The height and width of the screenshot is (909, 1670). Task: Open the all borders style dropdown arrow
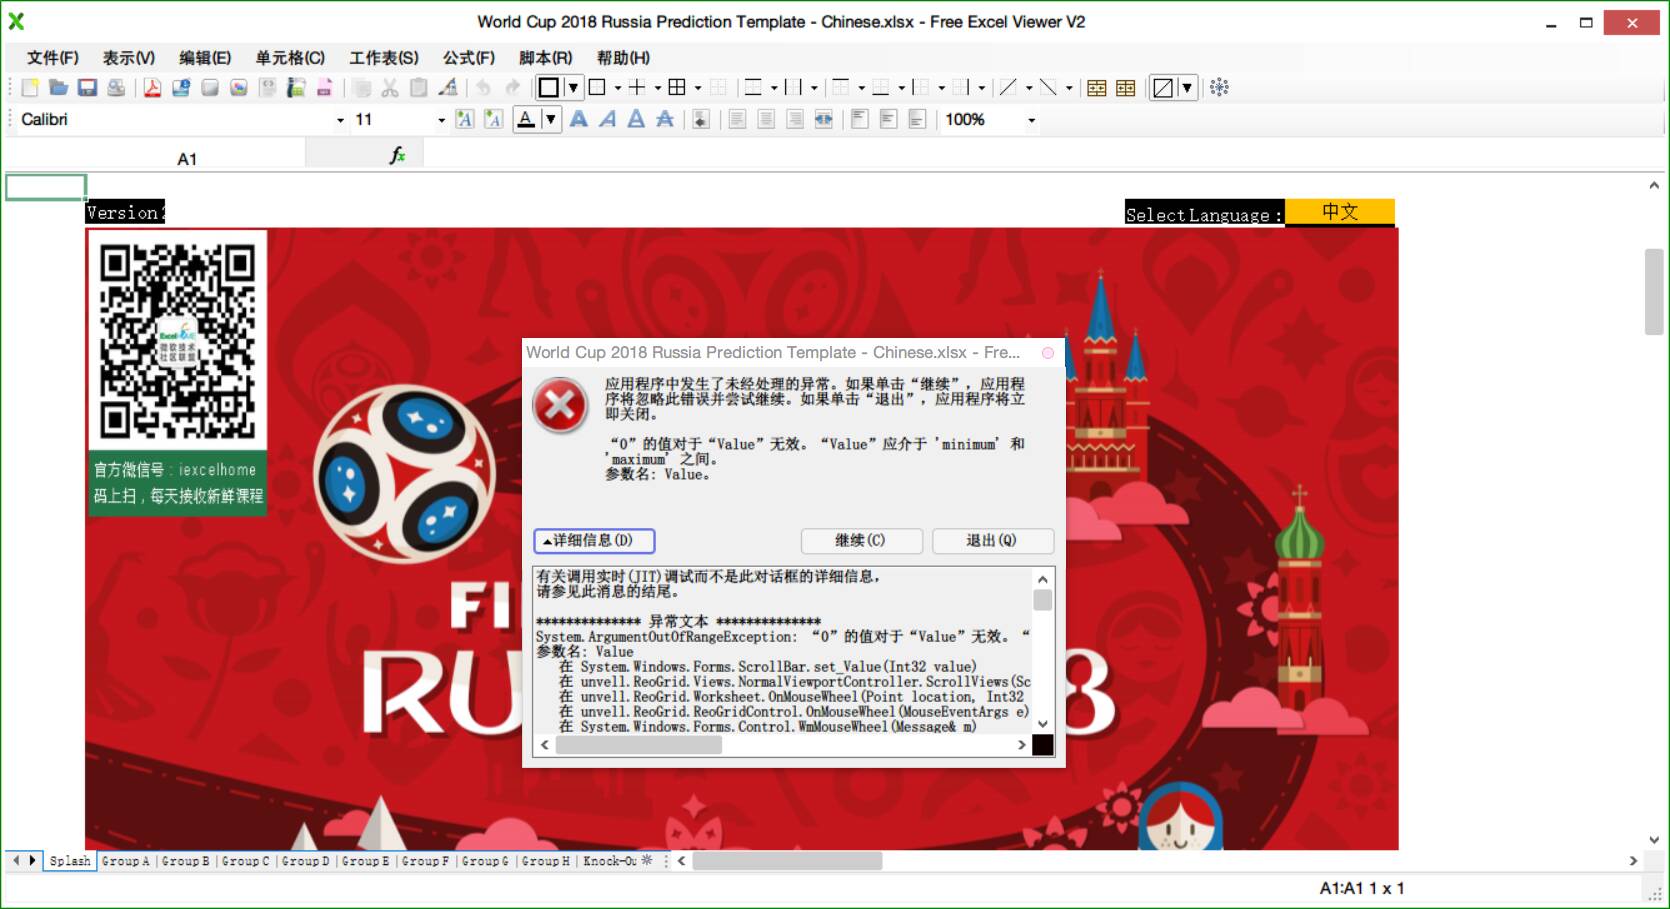698,88
